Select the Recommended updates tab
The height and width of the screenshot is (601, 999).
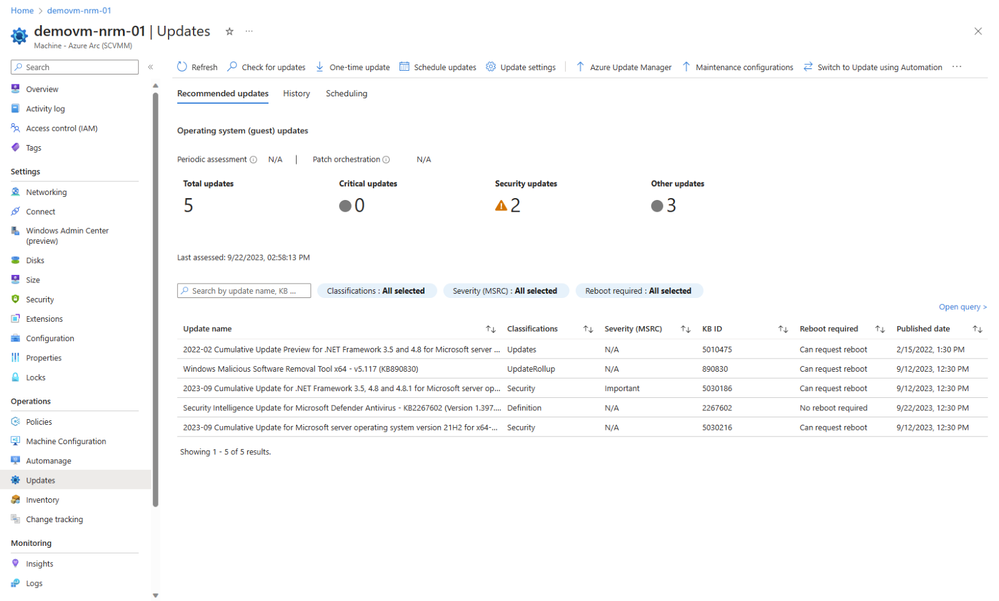(222, 94)
